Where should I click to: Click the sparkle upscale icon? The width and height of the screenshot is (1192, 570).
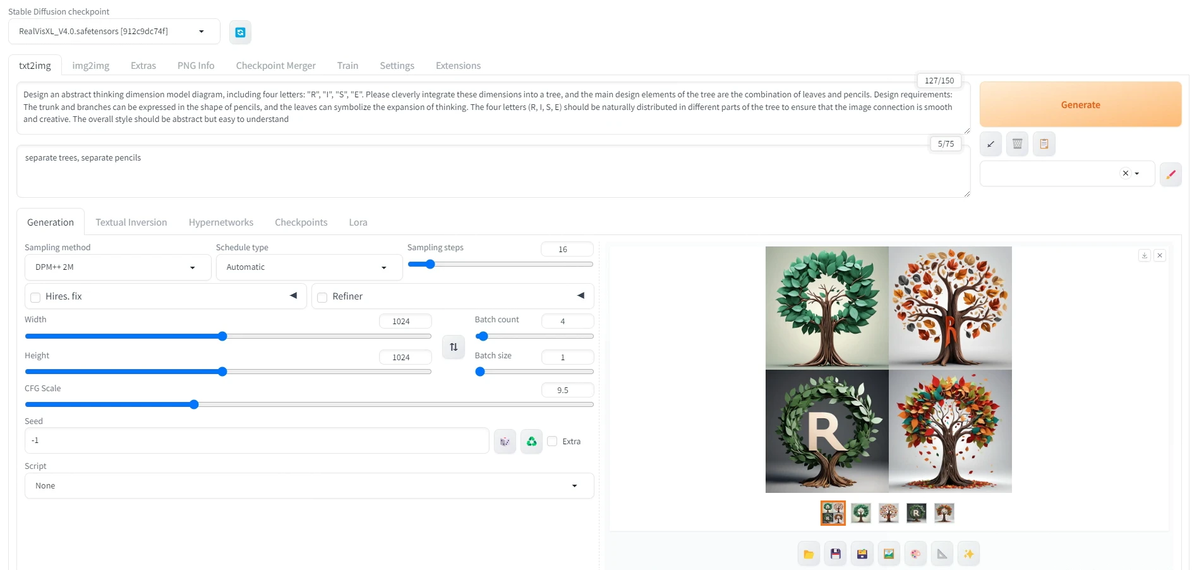pyautogui.click(x=968, y=554)
